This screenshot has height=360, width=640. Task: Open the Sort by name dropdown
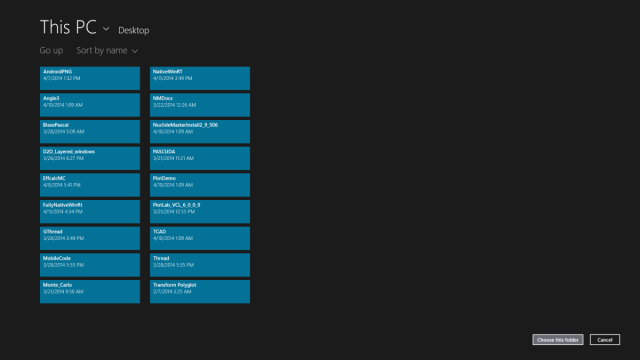tap(107, 50)
